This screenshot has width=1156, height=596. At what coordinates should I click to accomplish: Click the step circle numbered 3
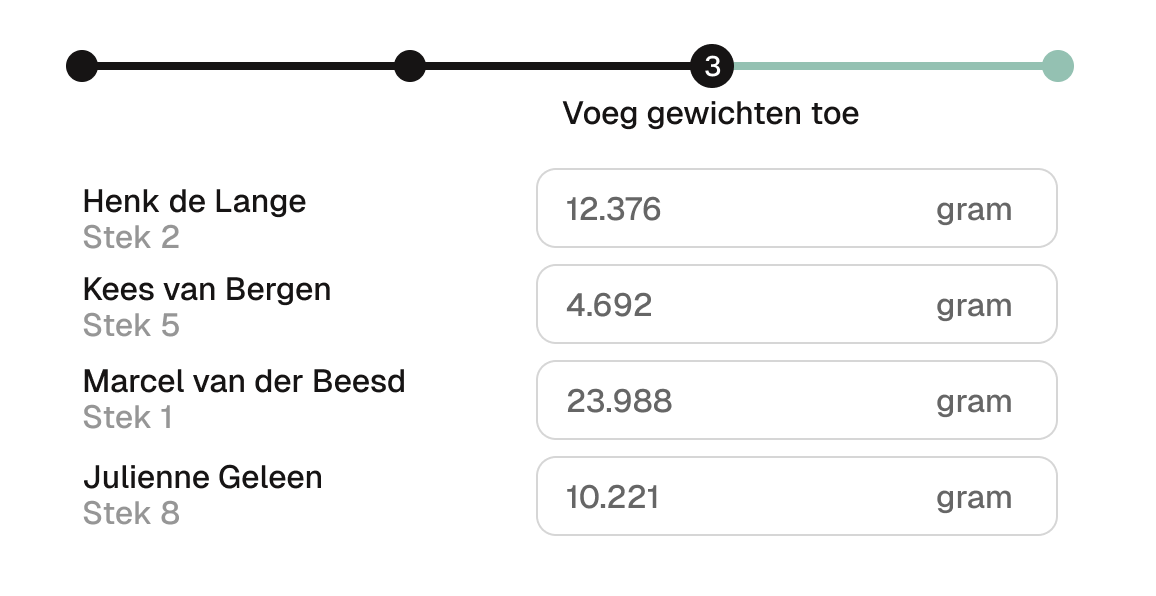pos(712,67)
